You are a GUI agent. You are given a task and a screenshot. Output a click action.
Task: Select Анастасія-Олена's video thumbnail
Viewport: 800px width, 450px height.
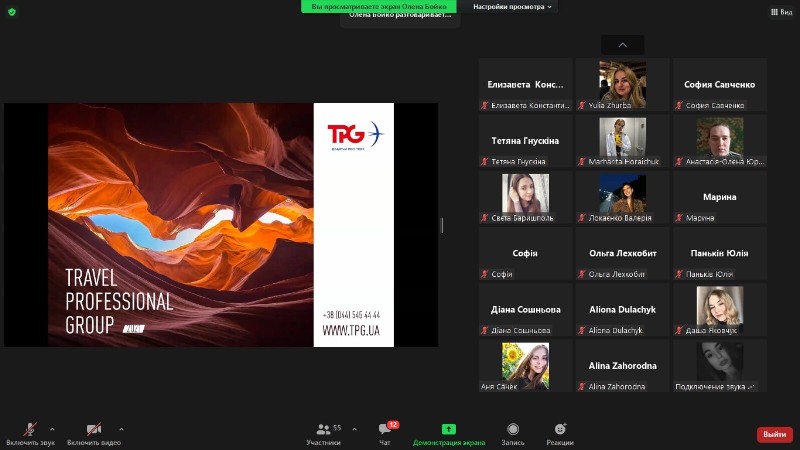pyautogui.click(x=720, y=138)
